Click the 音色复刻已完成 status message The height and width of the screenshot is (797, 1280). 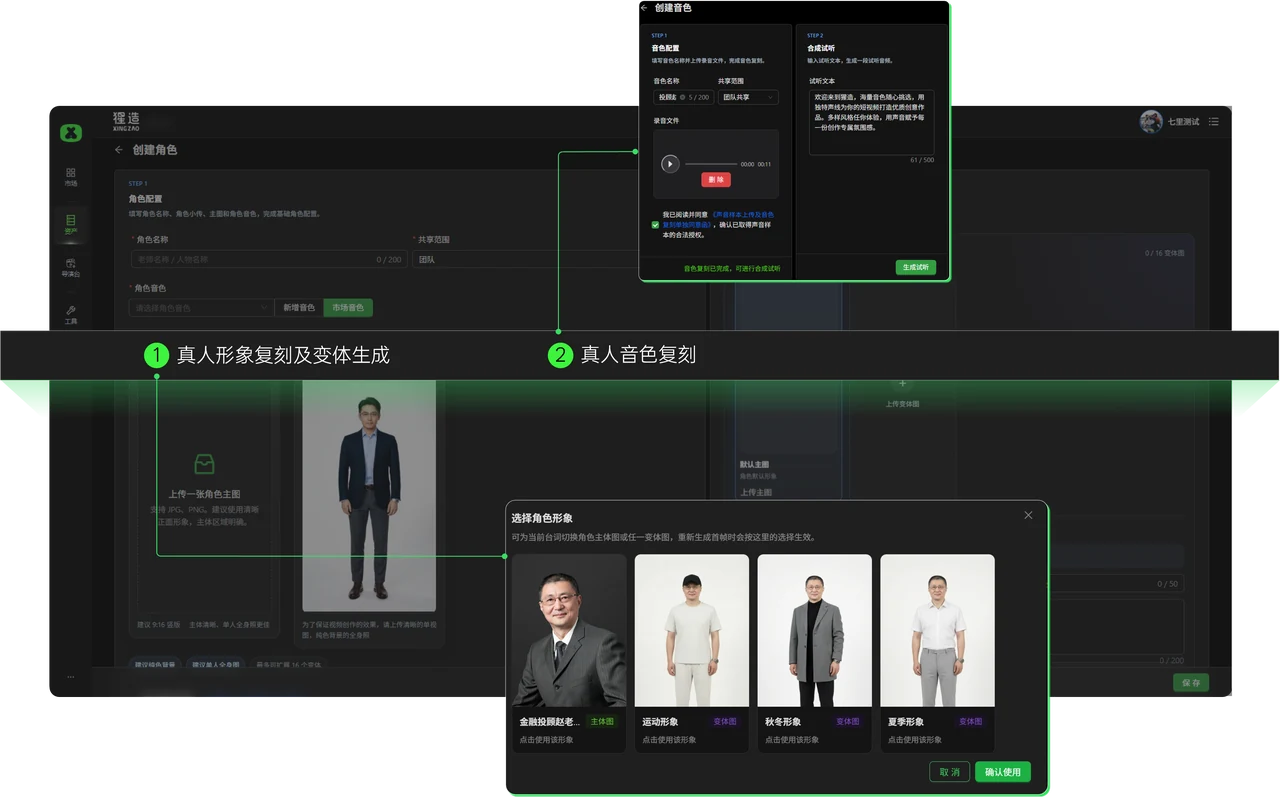(x=731, y=268)
